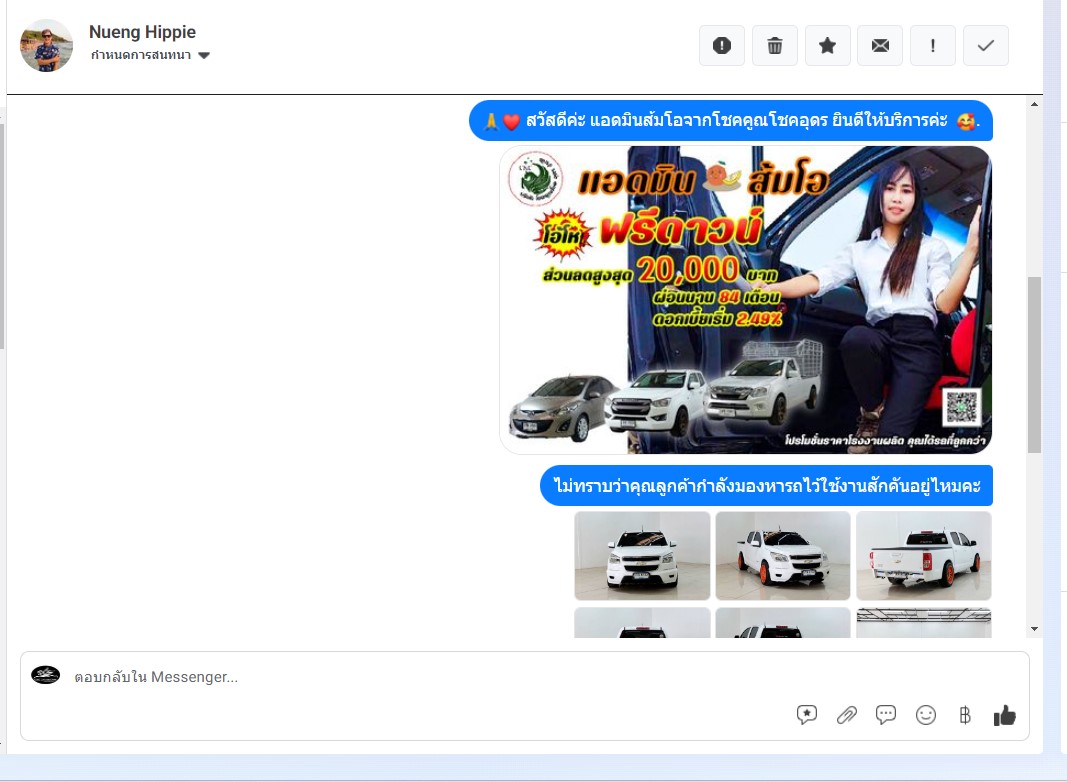This screenshot has height=782, width=1067.
Task: View the first white pickup truck front photo
Action: (x=642, y=556)
